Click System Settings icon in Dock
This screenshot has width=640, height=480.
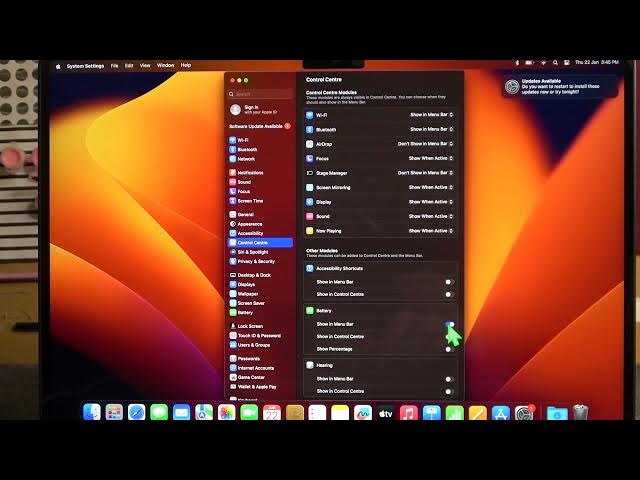tap(524, 412)
